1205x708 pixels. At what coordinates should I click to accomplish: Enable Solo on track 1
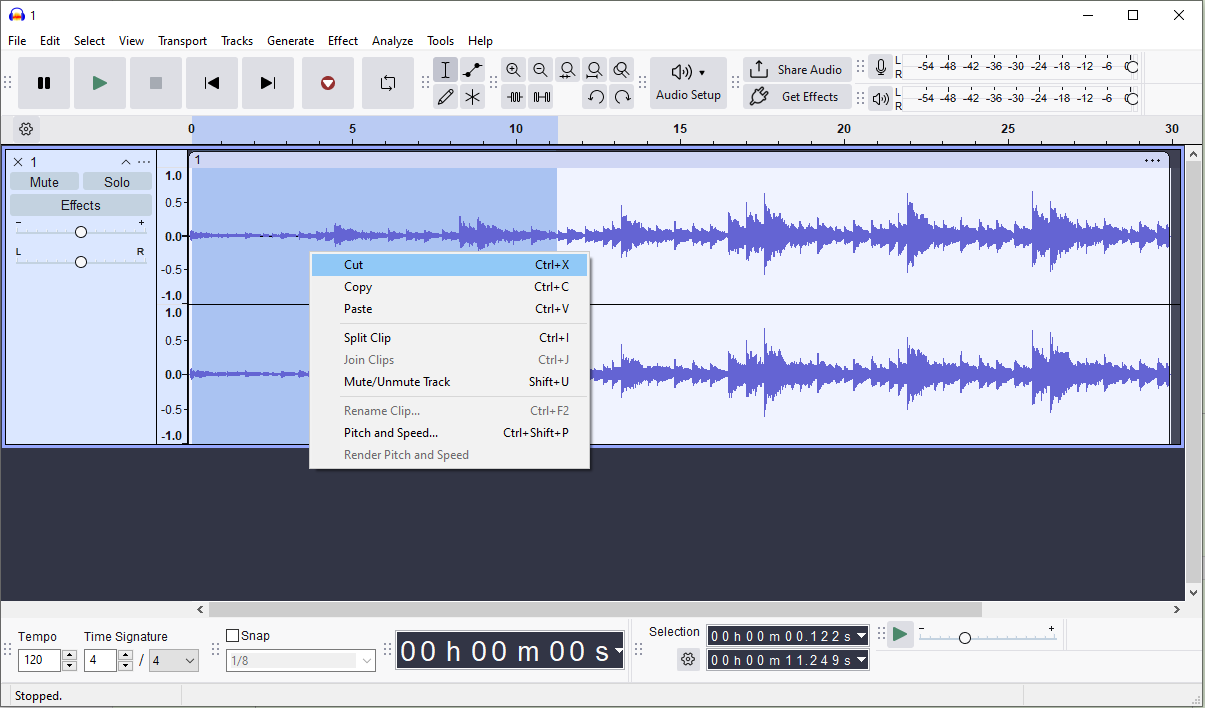(117, 181)
